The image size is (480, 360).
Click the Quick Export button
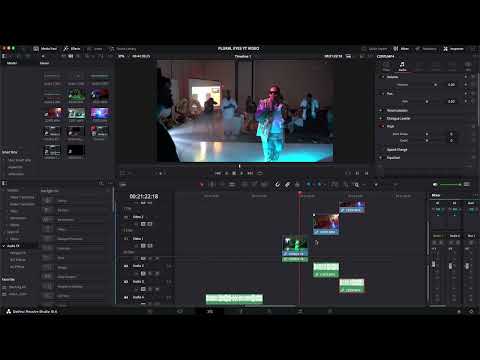[x=375, y=49]
